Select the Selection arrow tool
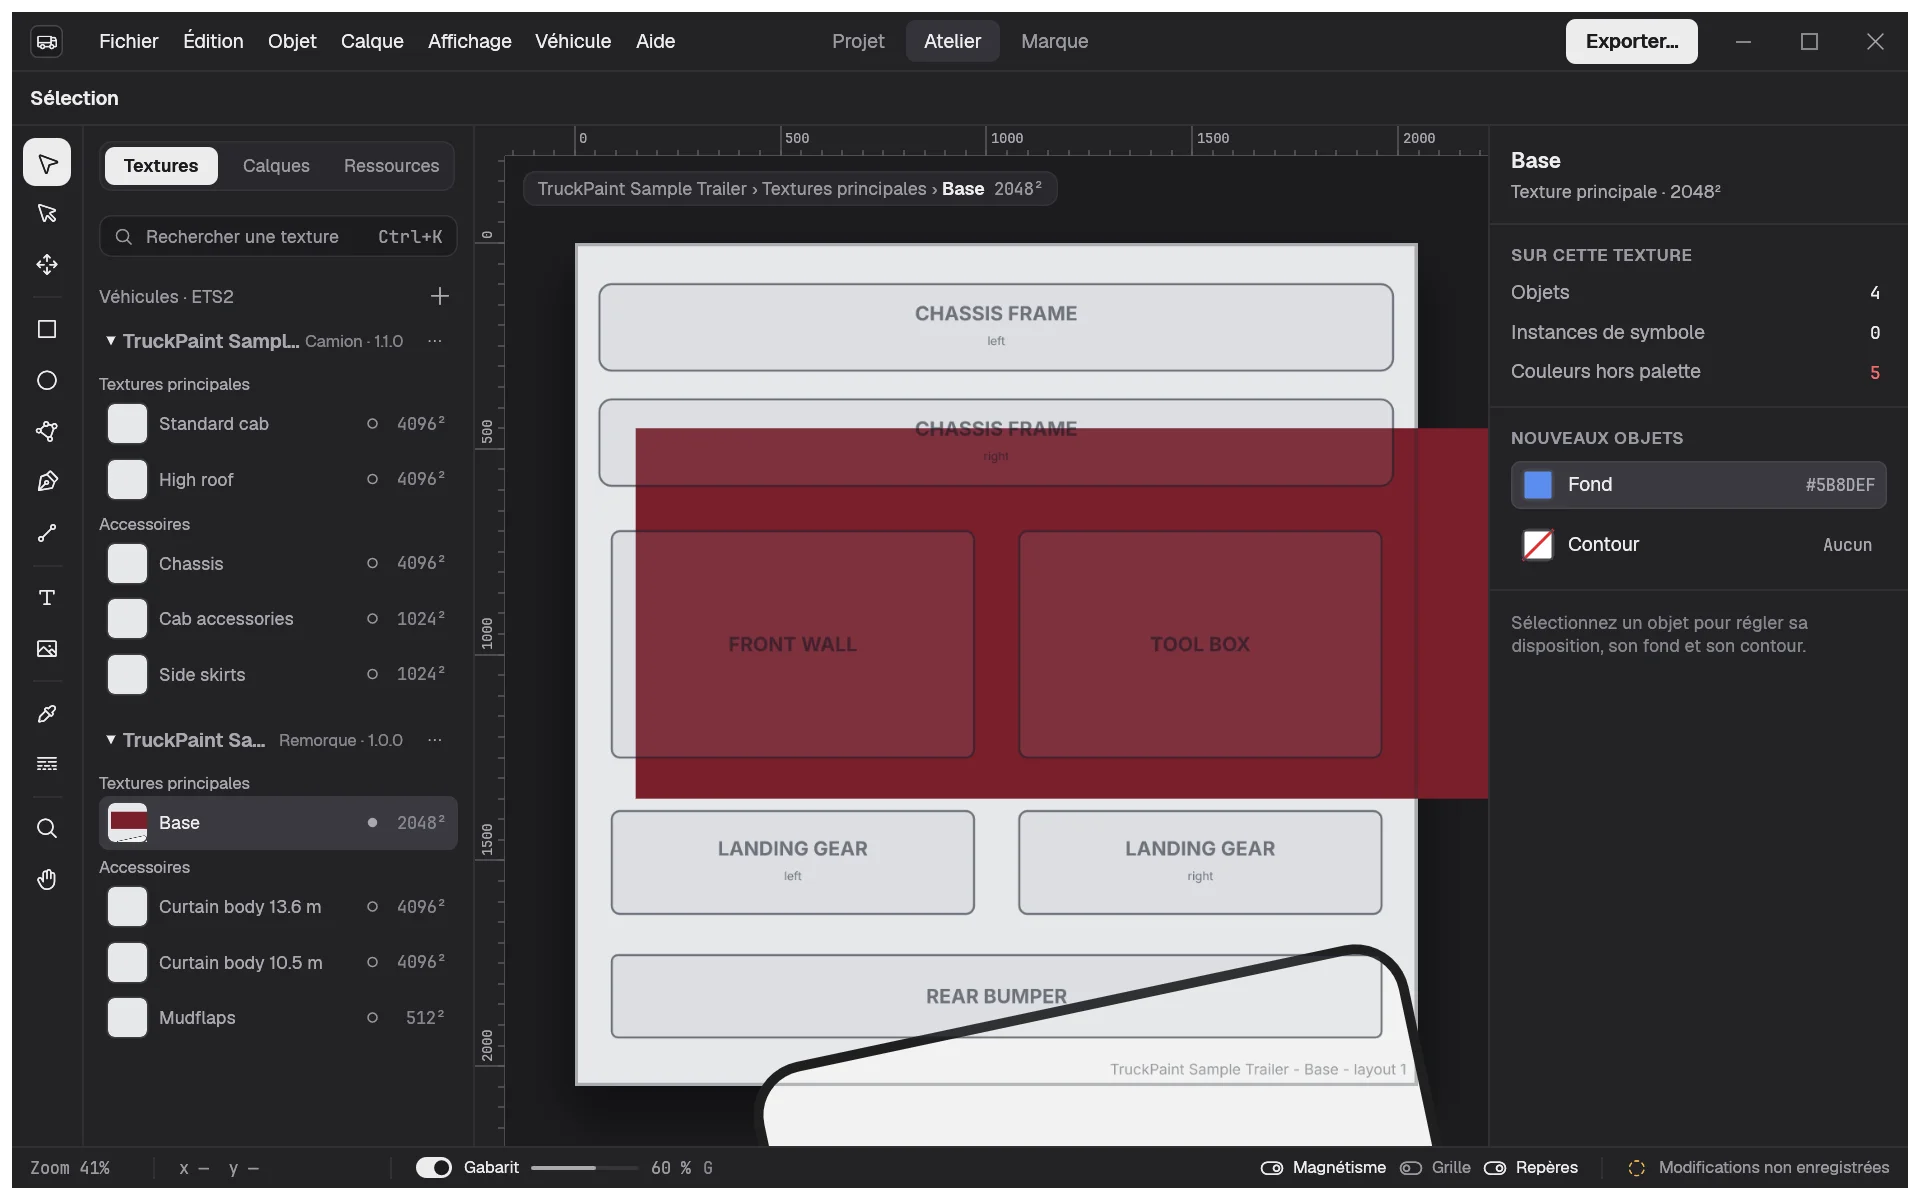This screenshot has width=1920, height=1200. pos(47,163)
